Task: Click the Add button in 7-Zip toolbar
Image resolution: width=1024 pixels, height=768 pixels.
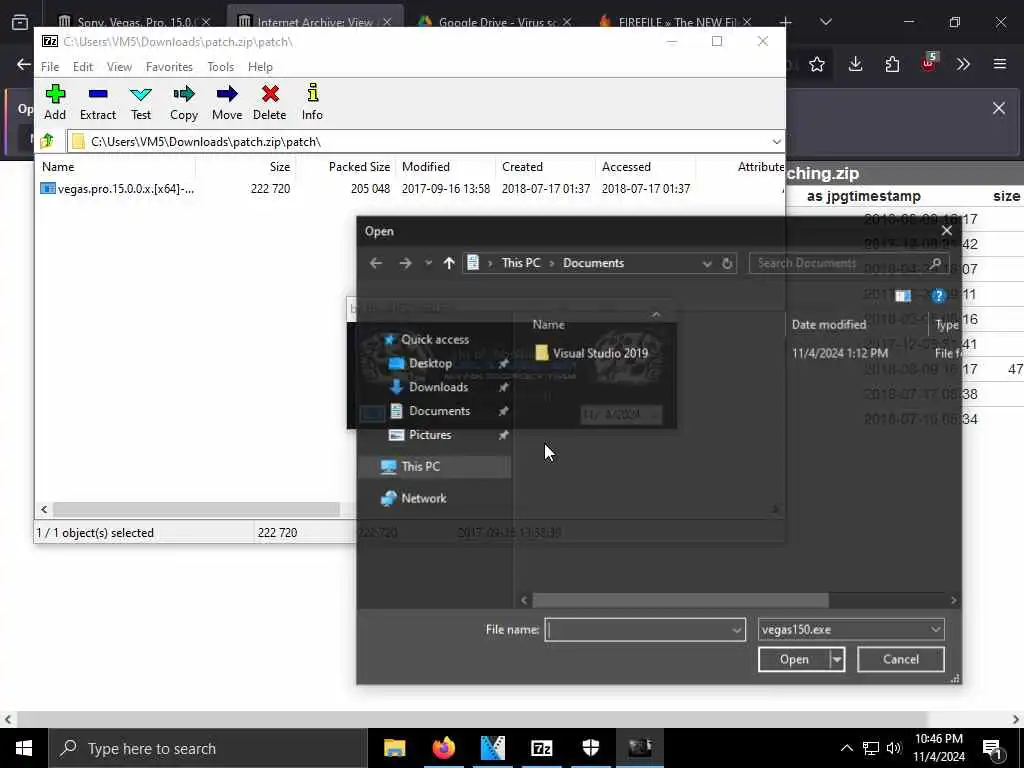Action: (x=55, y=102)
